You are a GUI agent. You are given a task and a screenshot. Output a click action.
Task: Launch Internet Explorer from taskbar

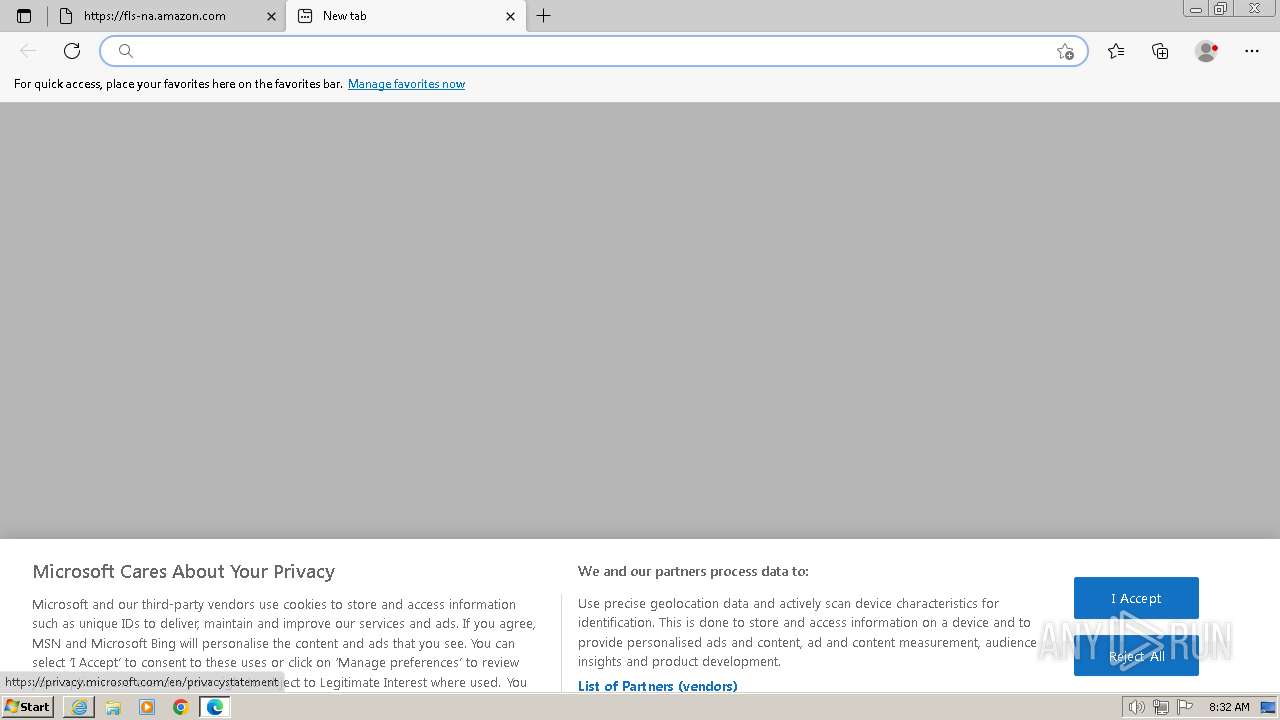tap(79, 707)
